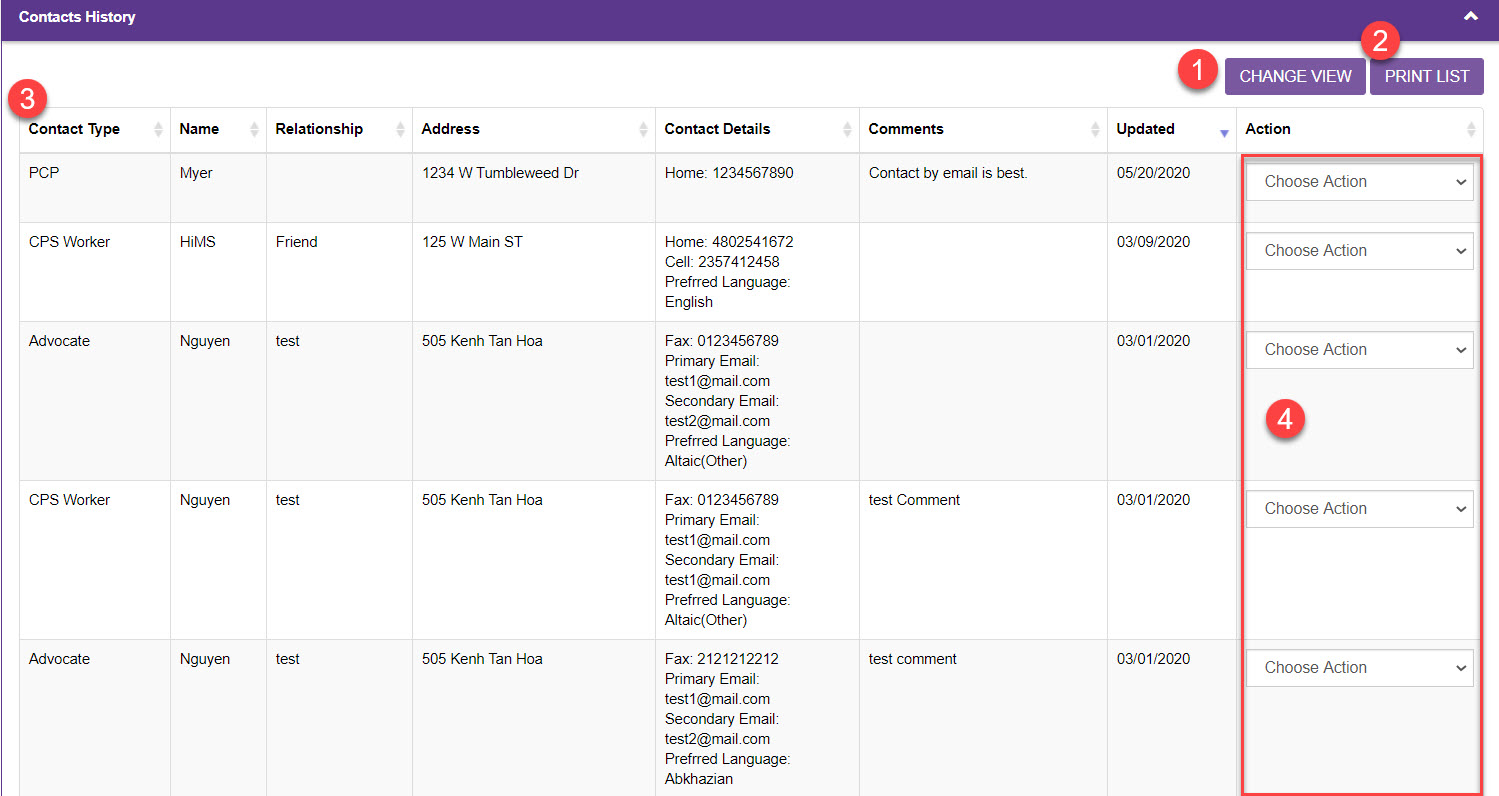
Task: Open Choose Action for Nguyen Abkhazian row
Action: click(x=1359, y=668)
